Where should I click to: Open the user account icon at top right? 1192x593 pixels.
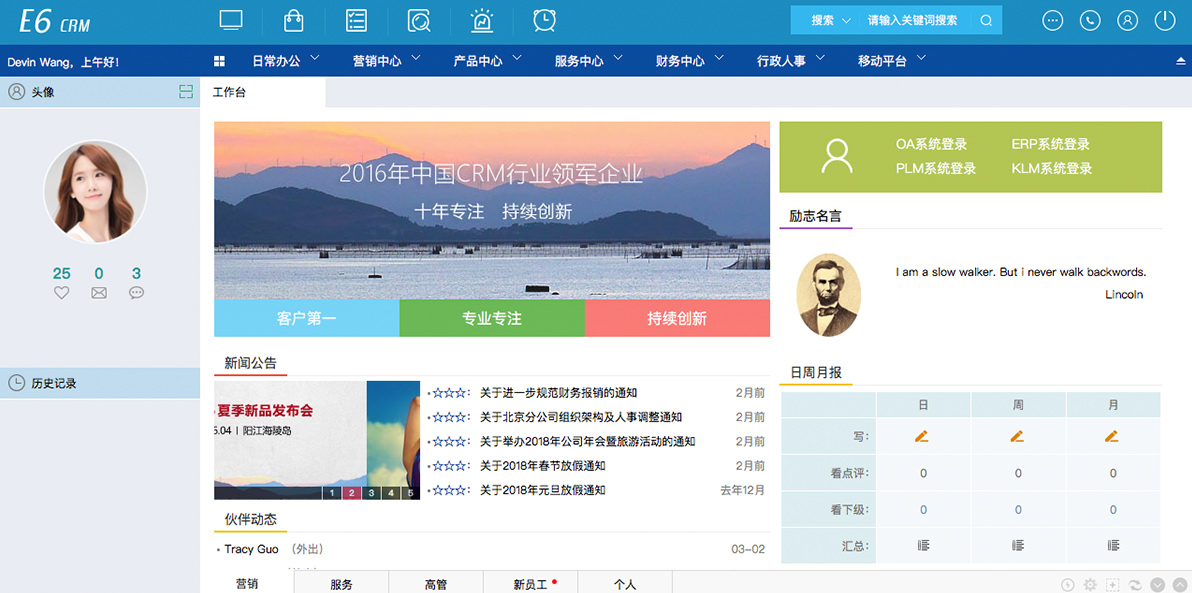[1127, 19]
